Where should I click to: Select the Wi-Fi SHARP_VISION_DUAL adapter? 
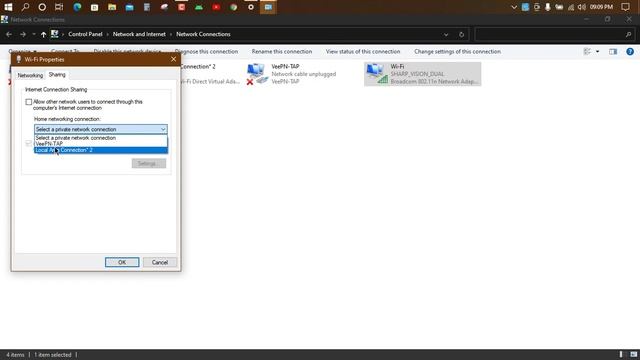(x=422, y=74)
